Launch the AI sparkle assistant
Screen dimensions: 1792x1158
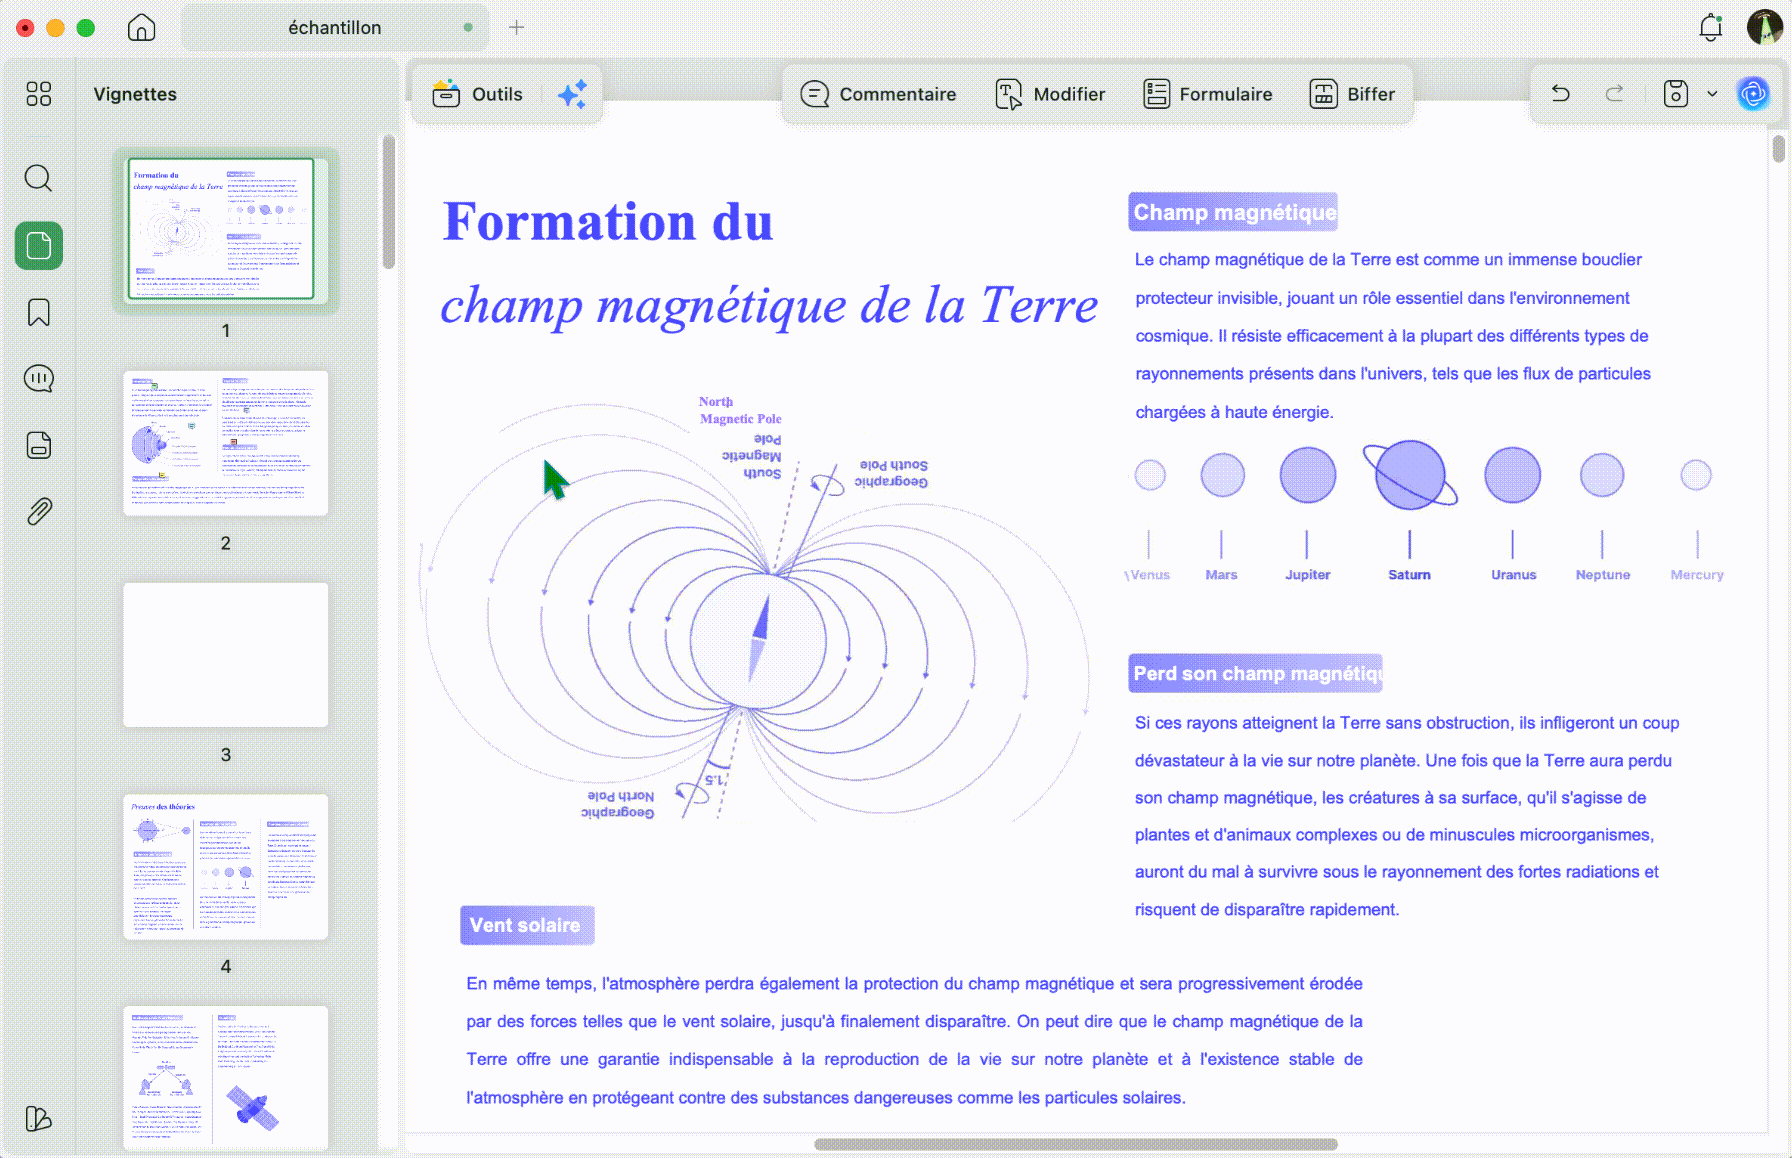(573, 94)
